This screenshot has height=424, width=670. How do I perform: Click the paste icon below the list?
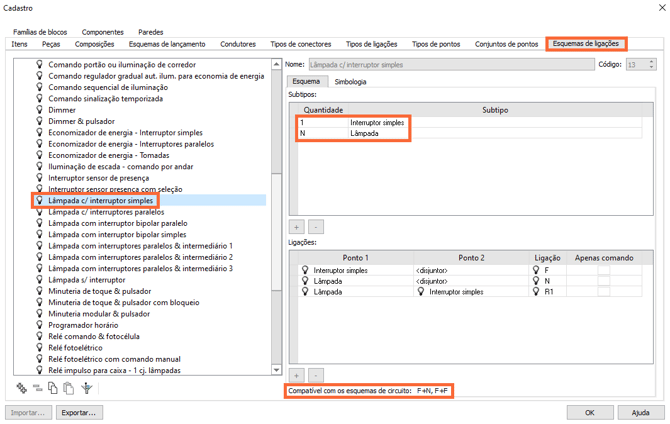click(68, 388)
